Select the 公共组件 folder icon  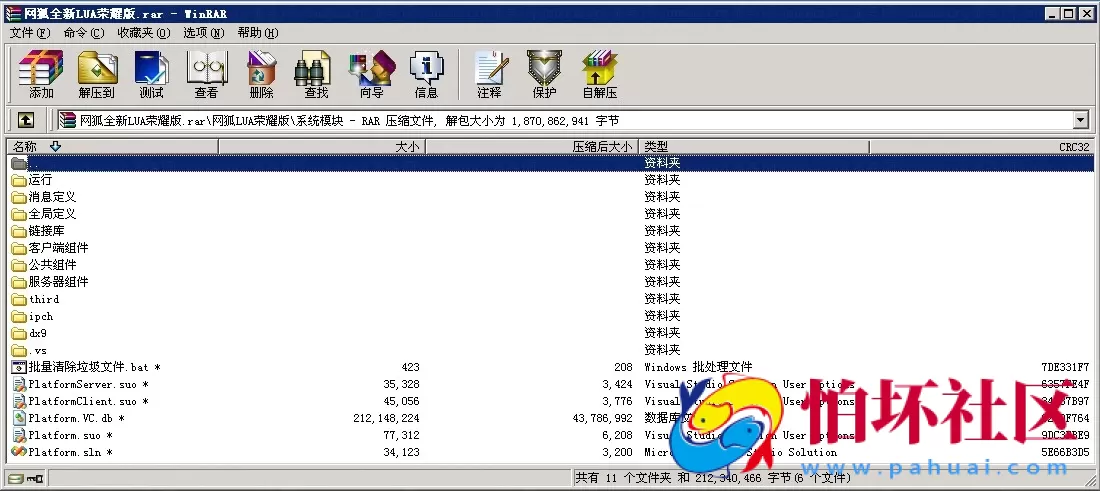[x=19, y=265]
